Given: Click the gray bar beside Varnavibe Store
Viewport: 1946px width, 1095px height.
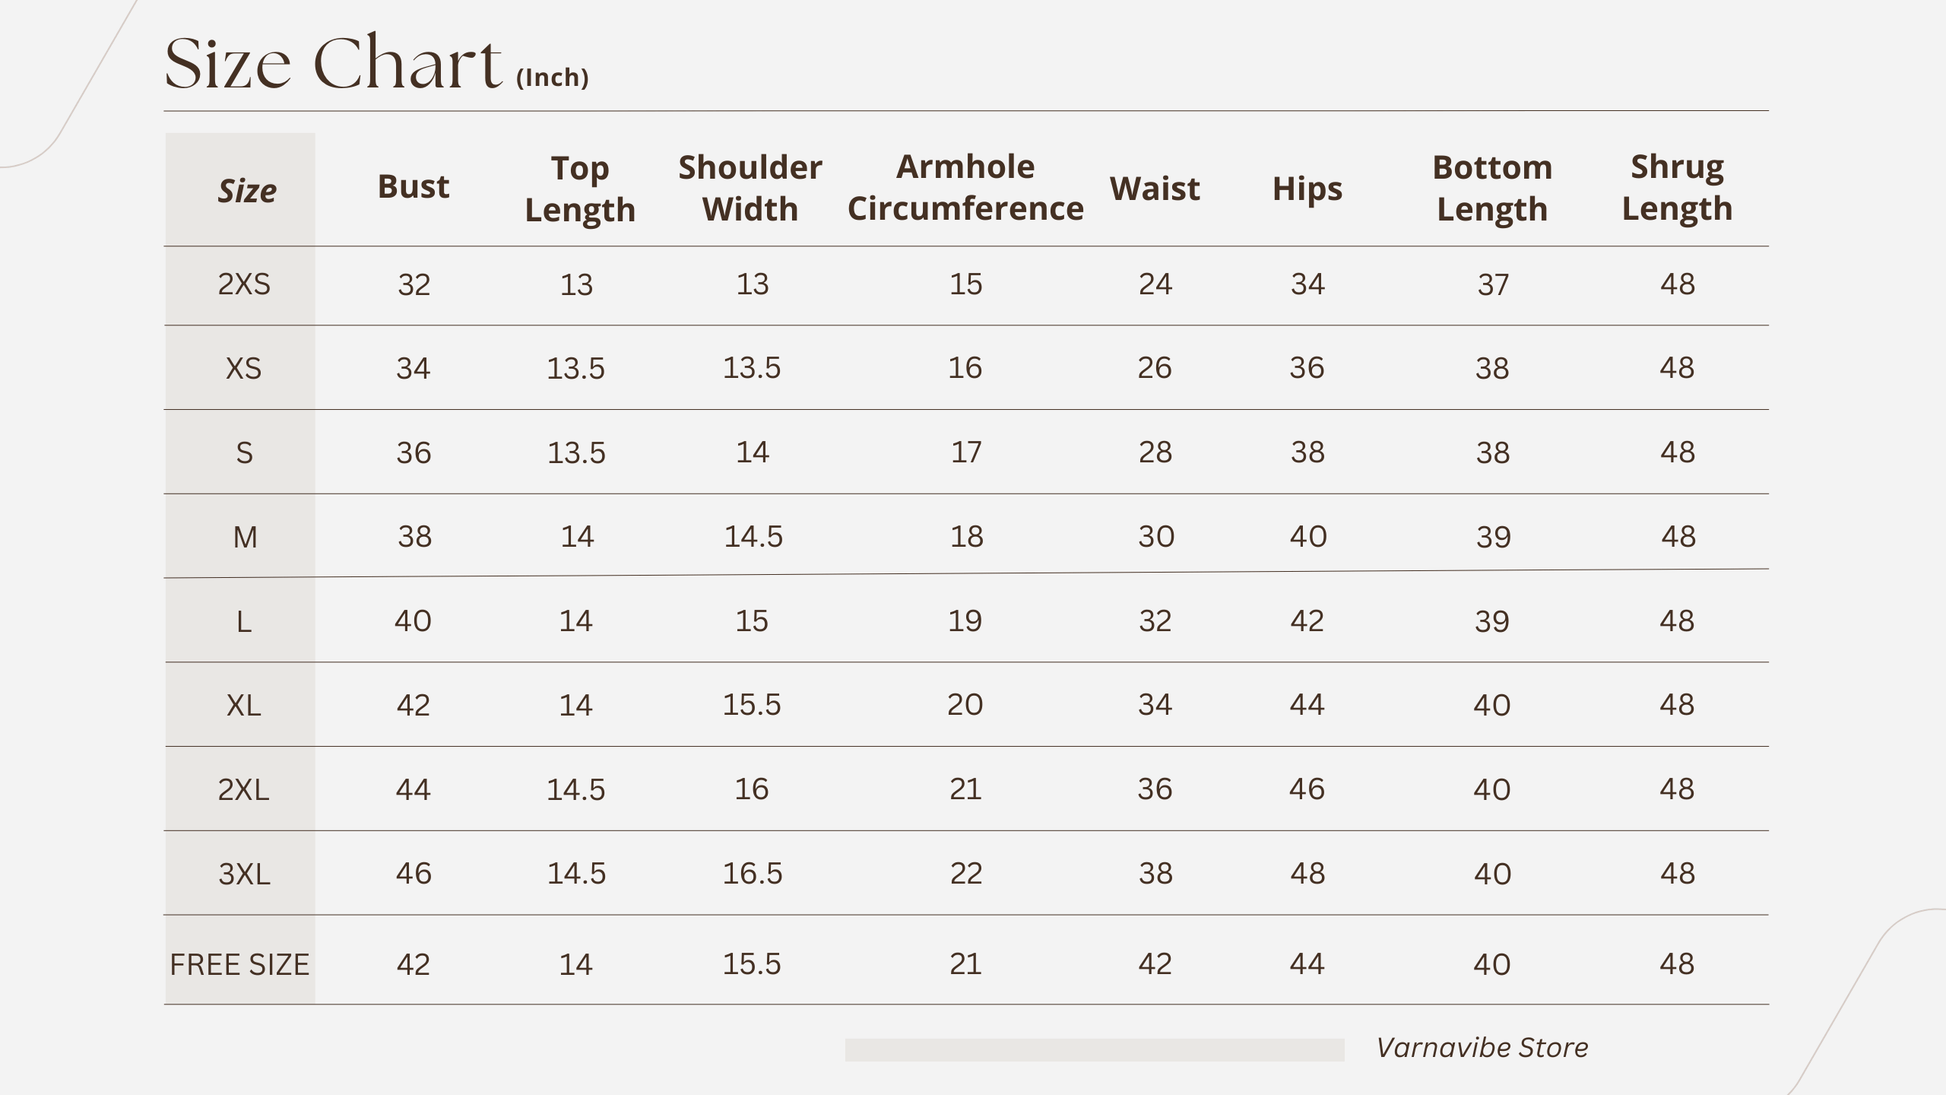Looking at the screenshot, I should (1094, 1049).
